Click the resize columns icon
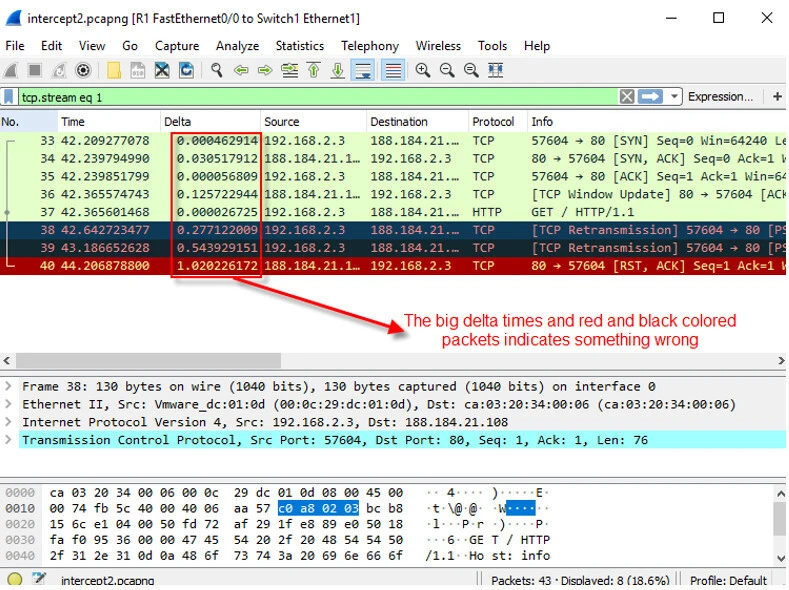Viewport: 789px width, 590px height. click(495, 70)
